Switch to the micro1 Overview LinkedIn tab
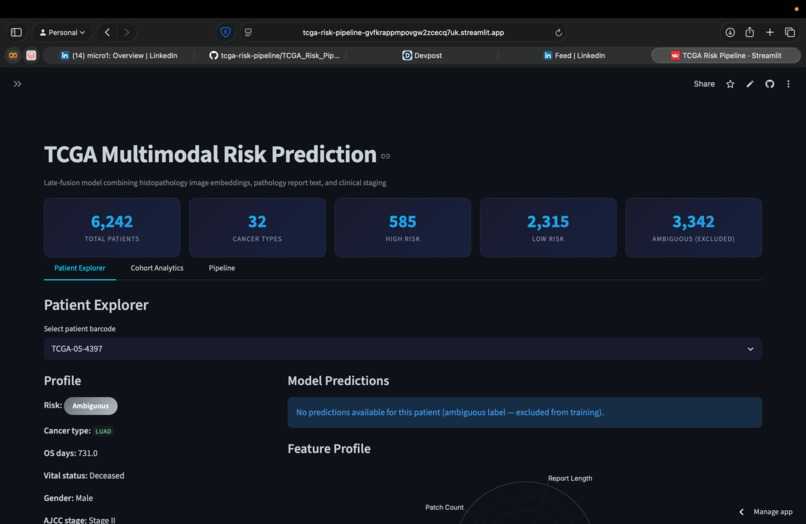Viewport: 806px width, 524px height. coord(119,56)
